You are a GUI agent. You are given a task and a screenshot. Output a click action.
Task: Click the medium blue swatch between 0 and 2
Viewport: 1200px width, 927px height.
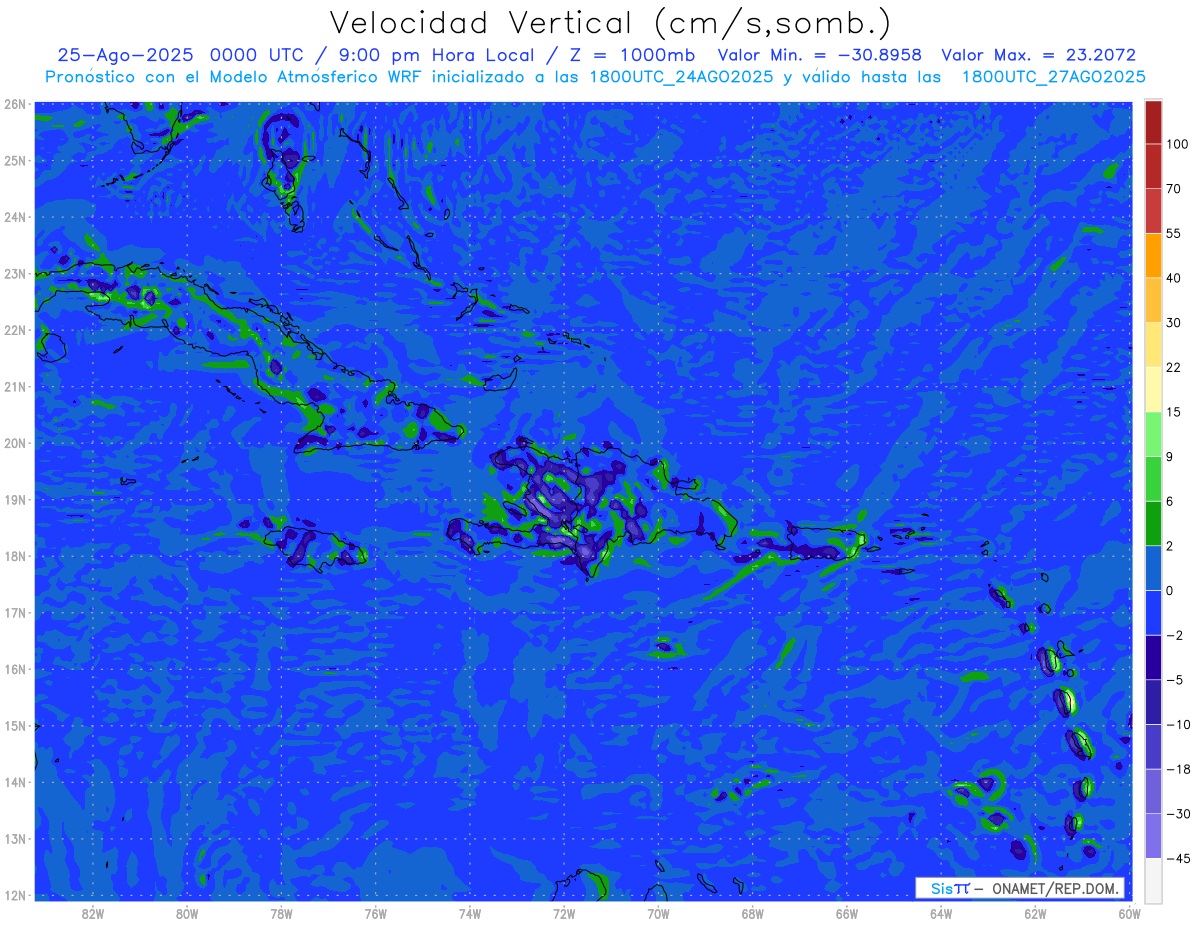(1153, 568)
